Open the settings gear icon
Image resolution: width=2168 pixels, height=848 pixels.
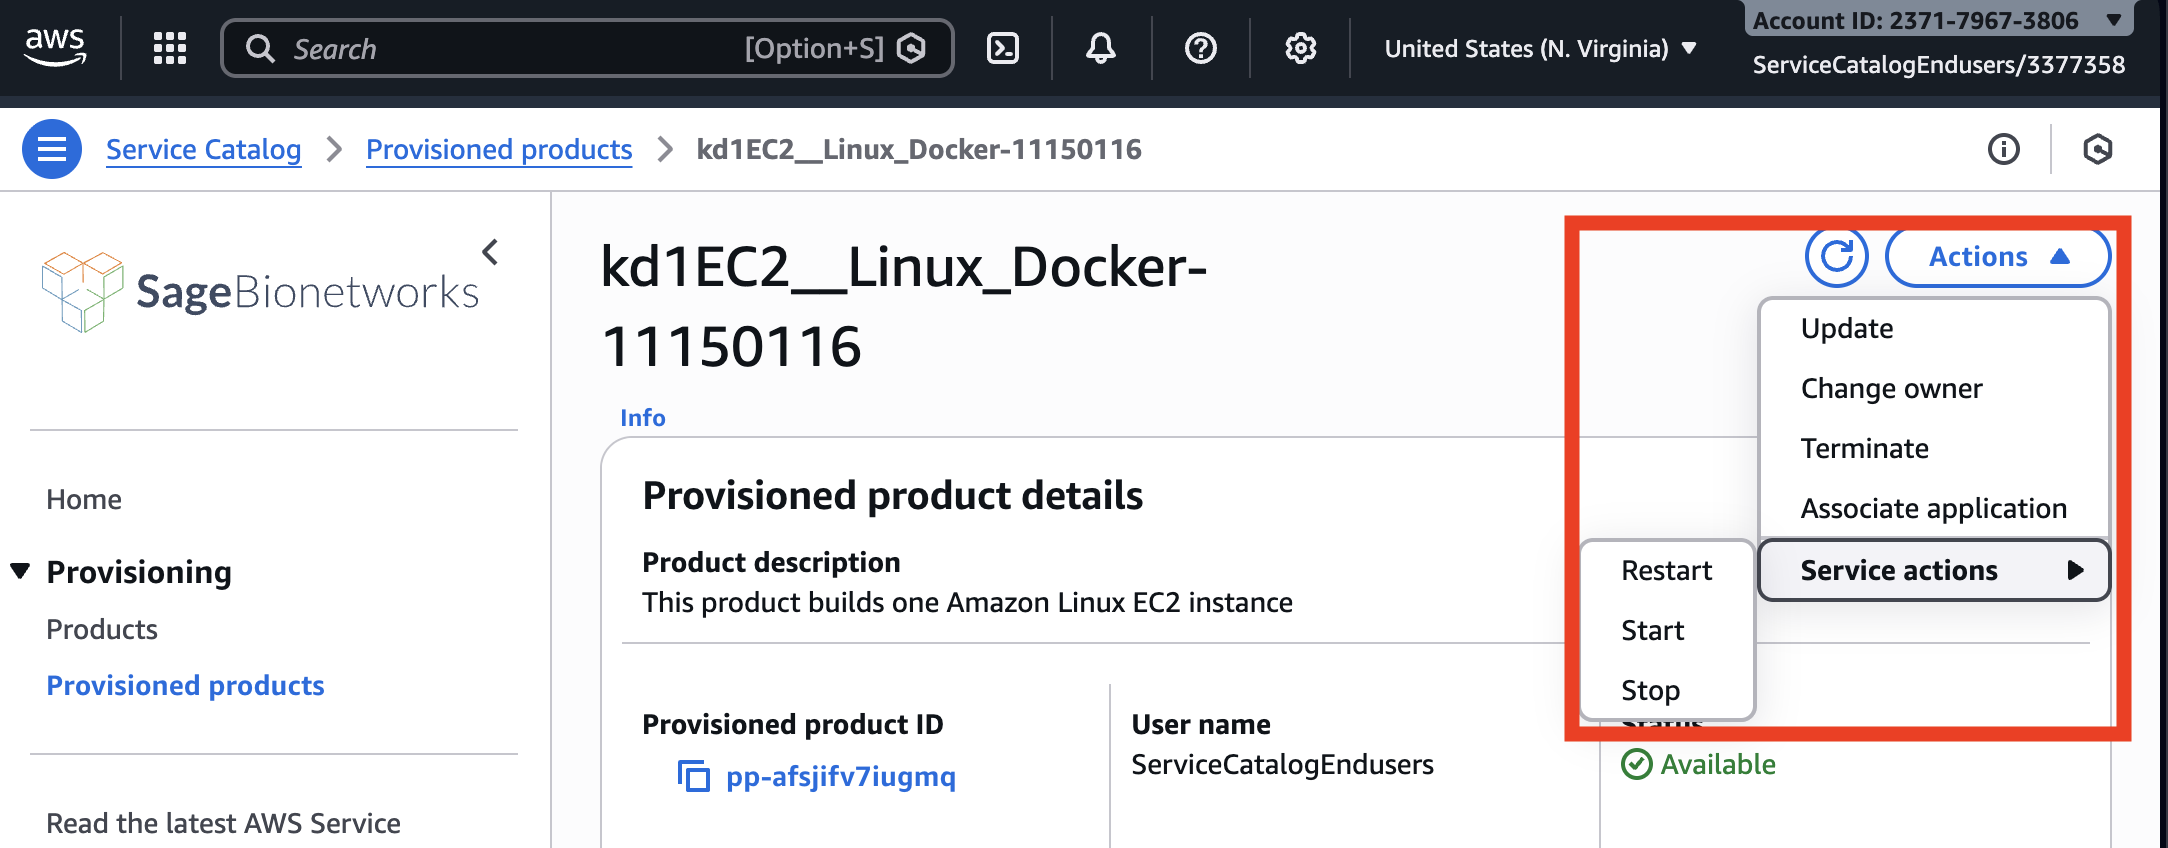[1300, 48]
